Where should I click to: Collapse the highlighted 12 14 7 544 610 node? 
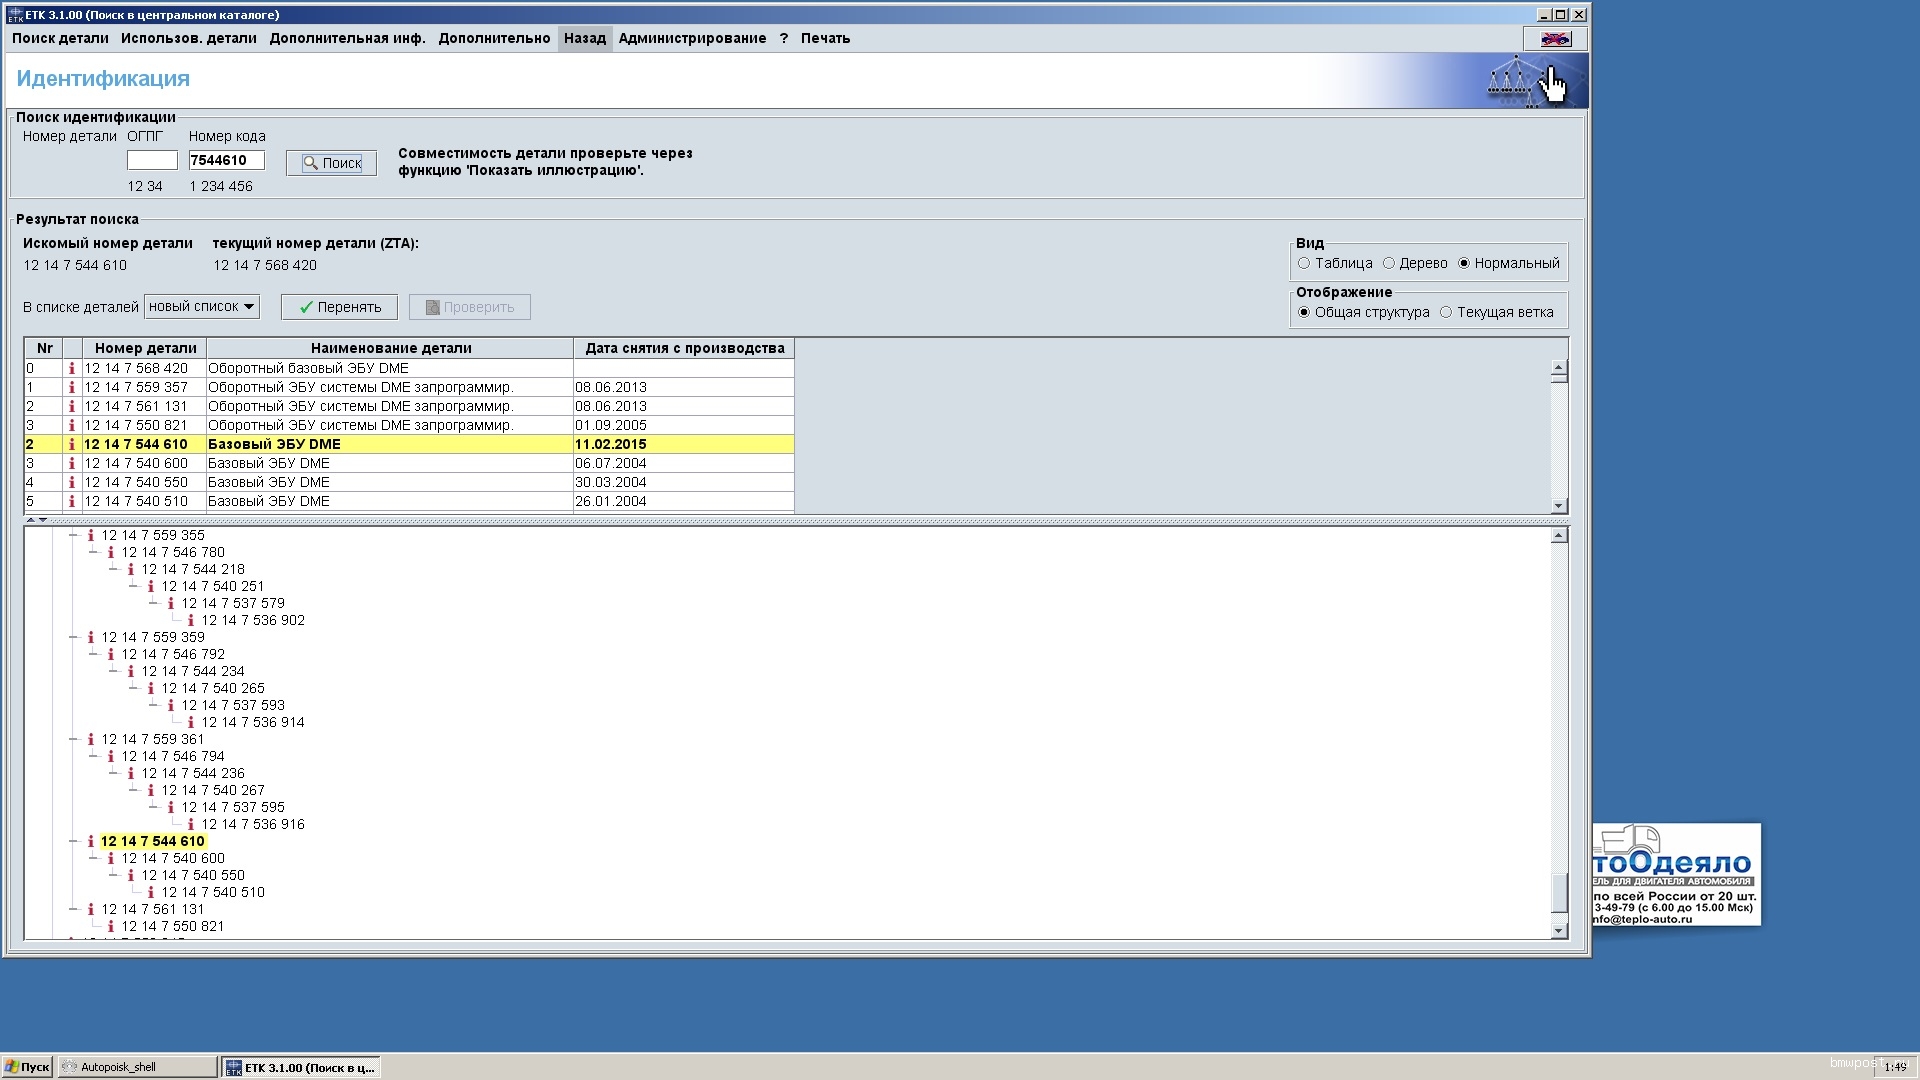point(73,841)
